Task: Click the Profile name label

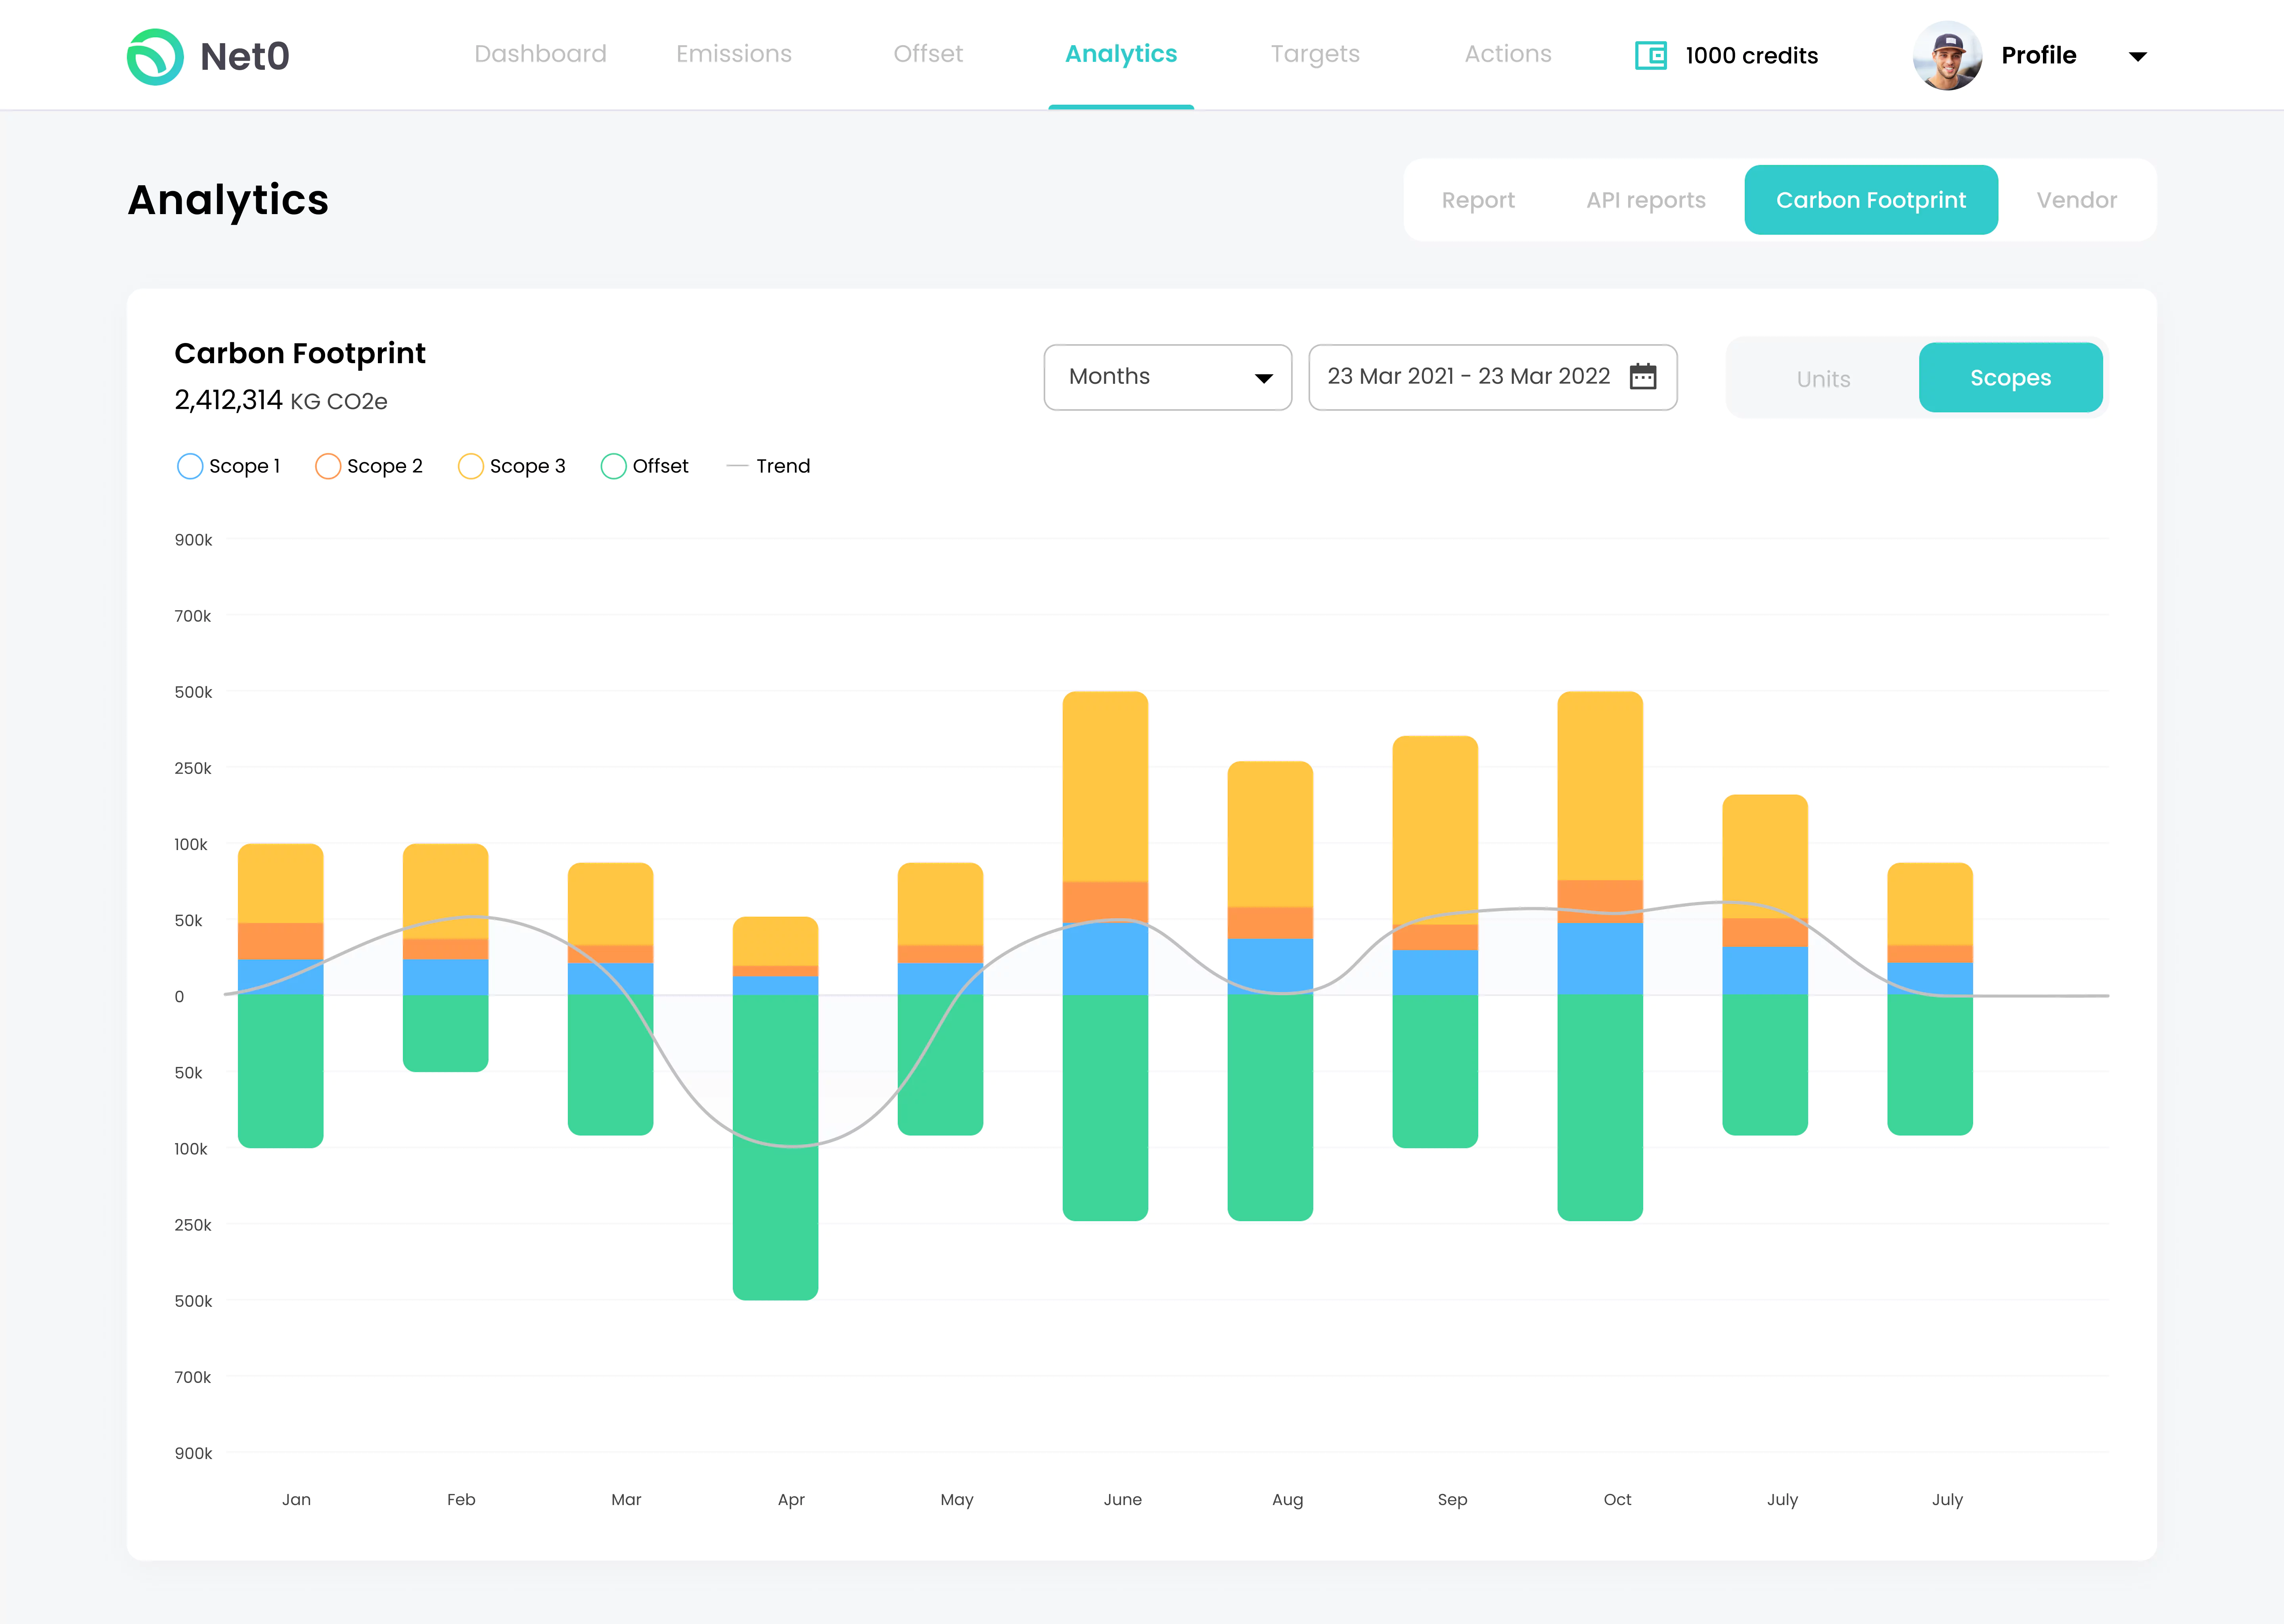Action: tap(2038, 55)
